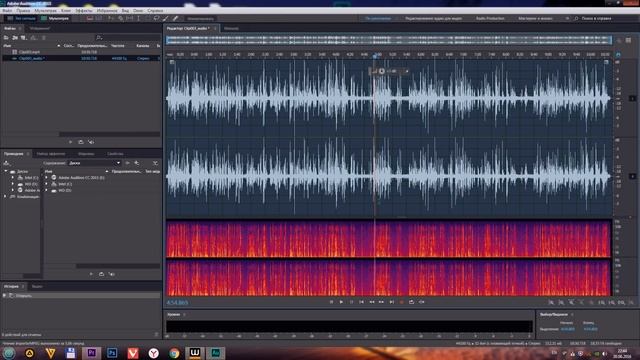The height and width of the screenshot is (360, 640).
Task: Pause playback using the transport Pause button
Action: (x=351, y=302)
